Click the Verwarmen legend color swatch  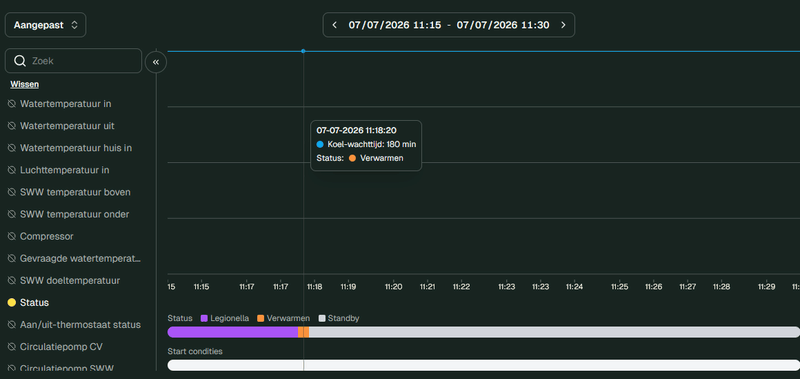(261, 318)
